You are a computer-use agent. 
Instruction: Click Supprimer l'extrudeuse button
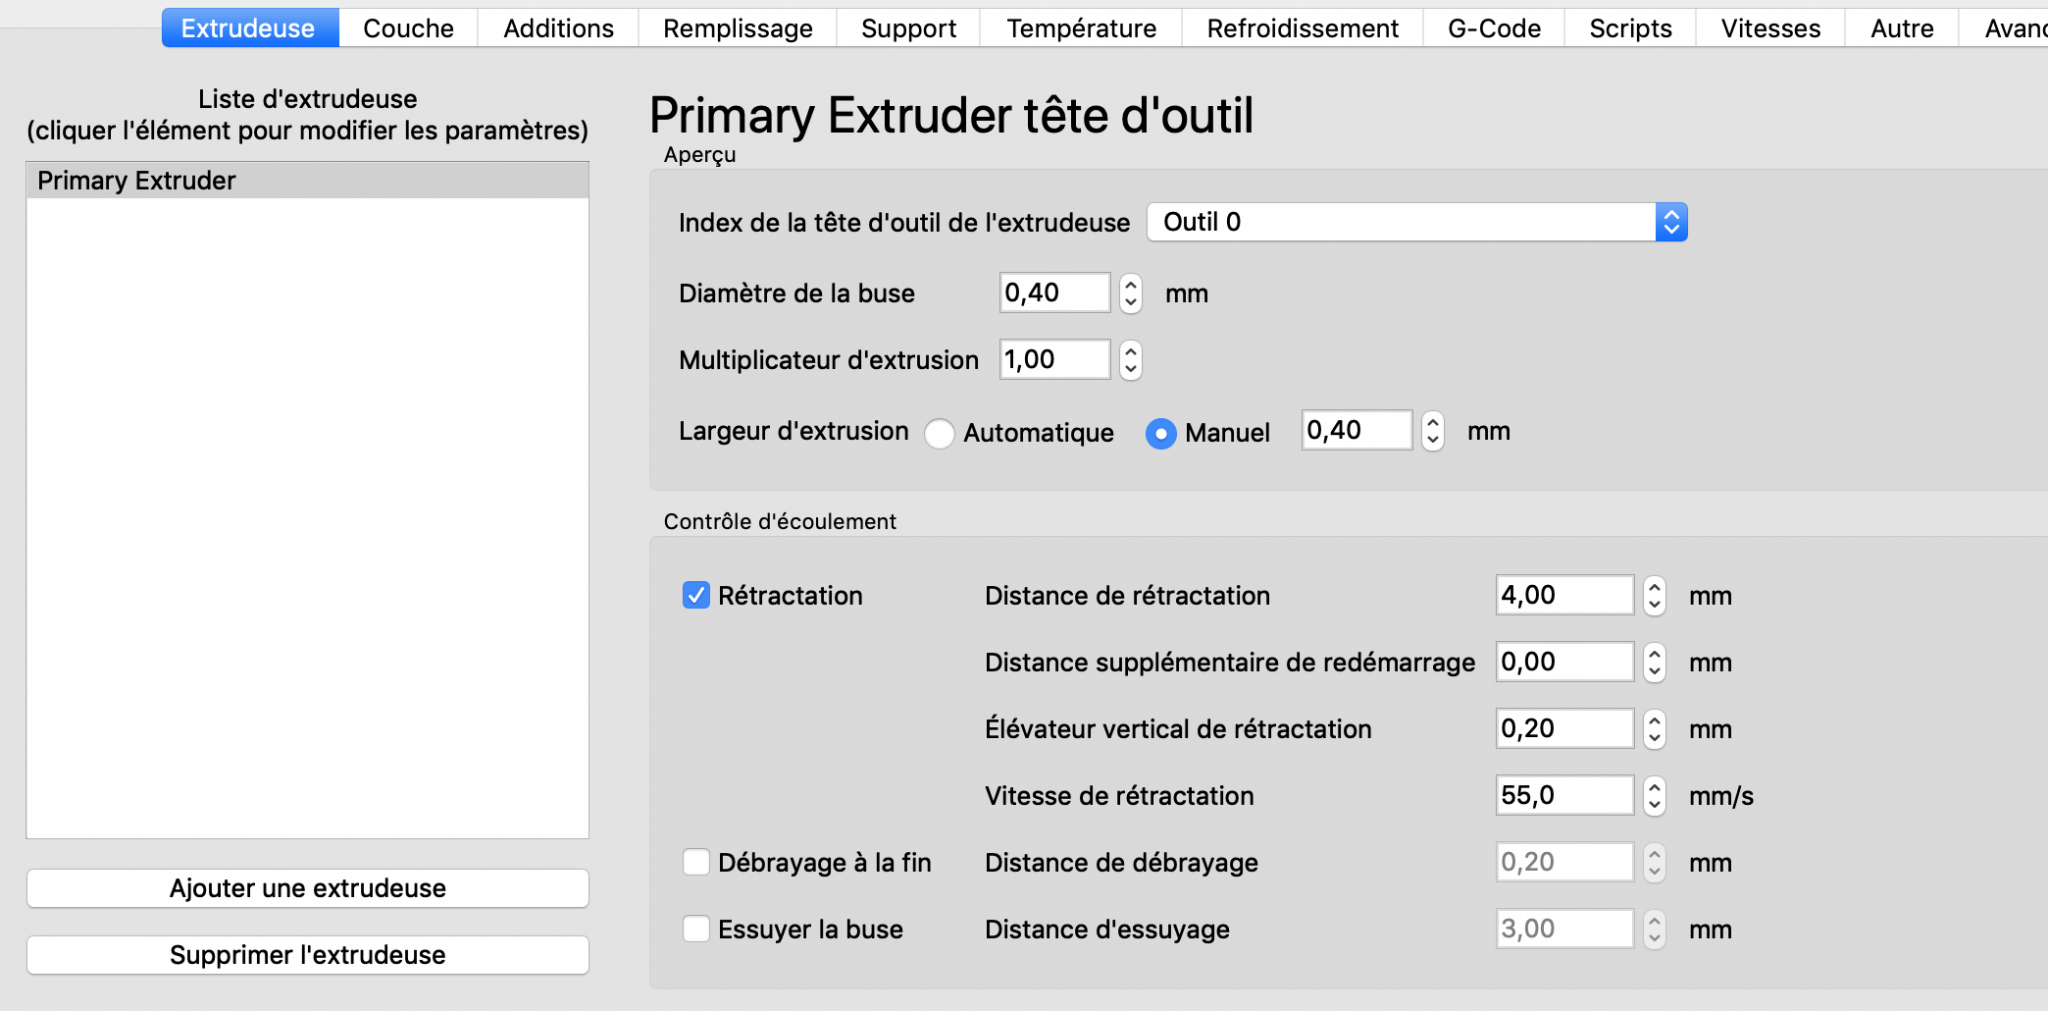coord(308,955)
